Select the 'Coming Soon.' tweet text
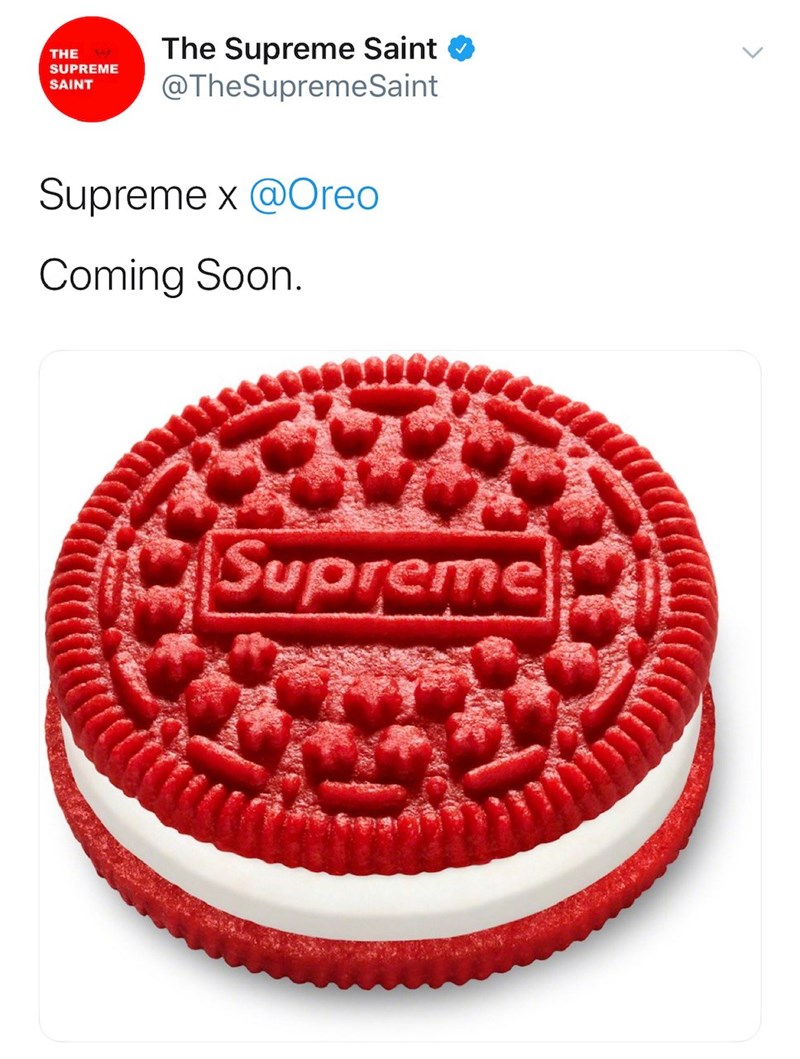 tap(169, 276)
